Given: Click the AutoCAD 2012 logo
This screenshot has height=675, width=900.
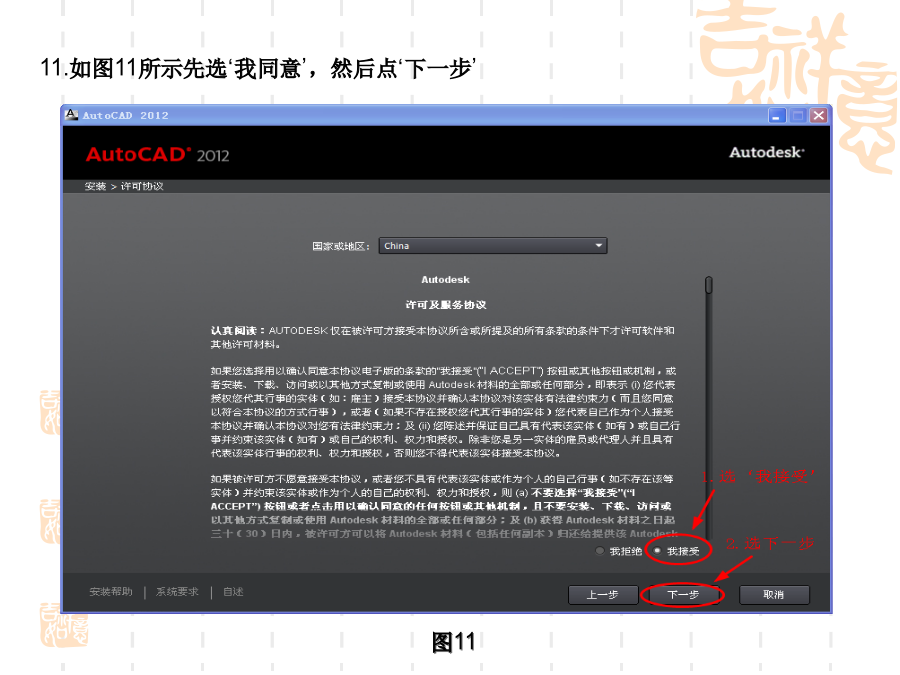Looking at the screenshot, I should [x=157, y=154].
